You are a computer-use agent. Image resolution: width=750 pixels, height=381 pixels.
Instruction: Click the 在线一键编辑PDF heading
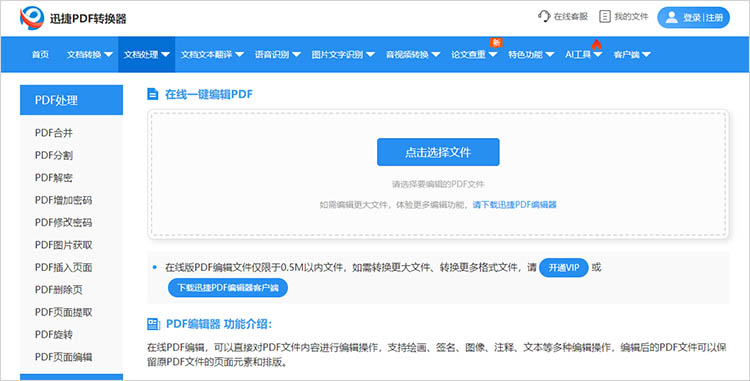[x=209, y=95]
